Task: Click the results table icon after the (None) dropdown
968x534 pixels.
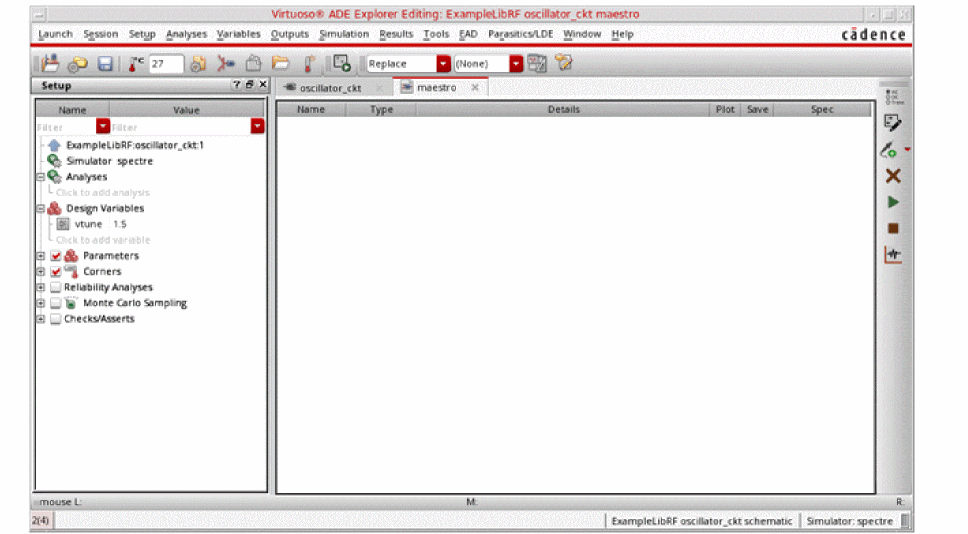Action: coord(537,63)
